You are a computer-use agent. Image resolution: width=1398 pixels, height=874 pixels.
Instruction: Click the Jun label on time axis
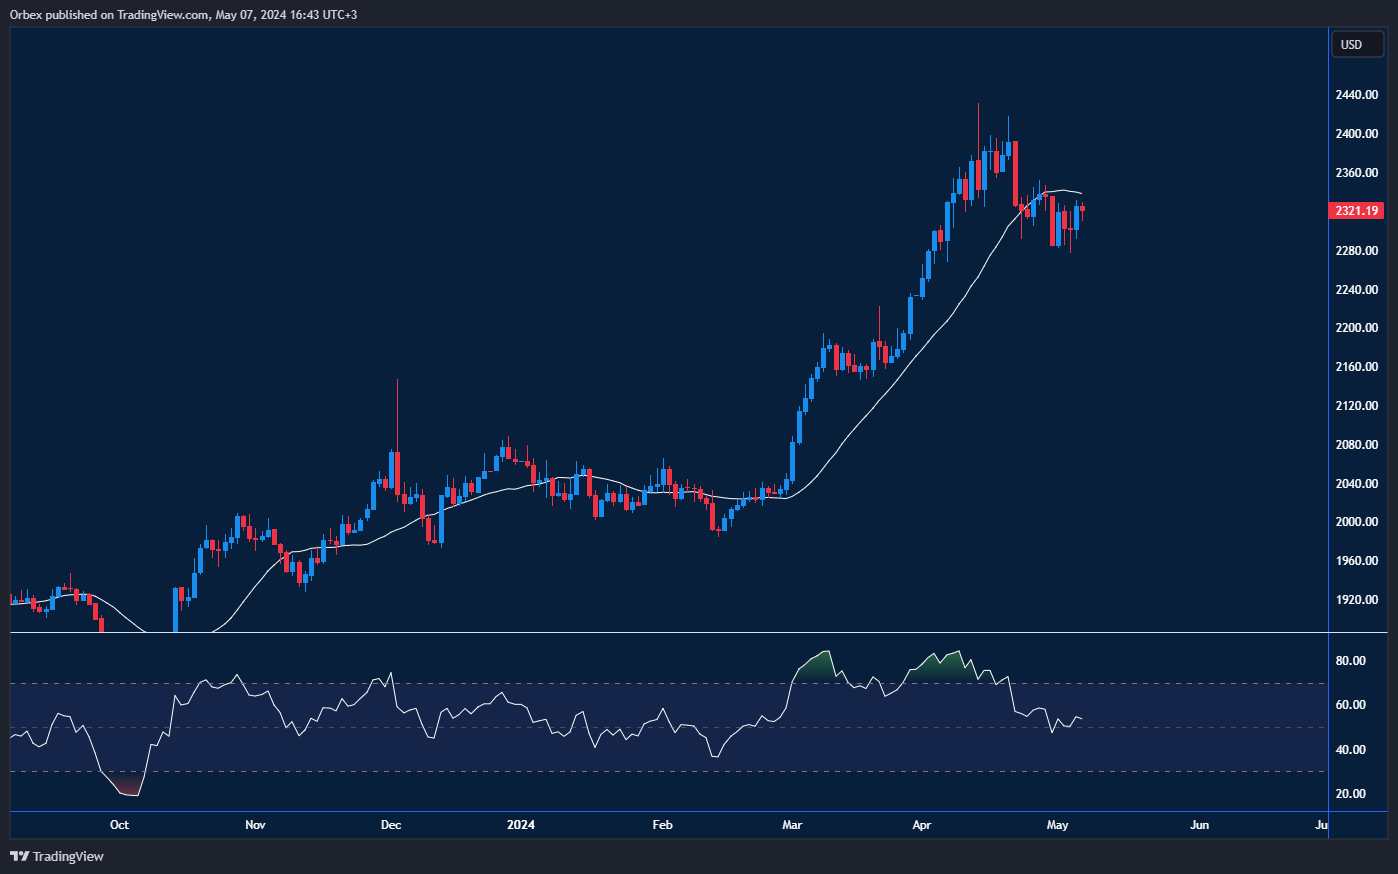coord(1199,825)
